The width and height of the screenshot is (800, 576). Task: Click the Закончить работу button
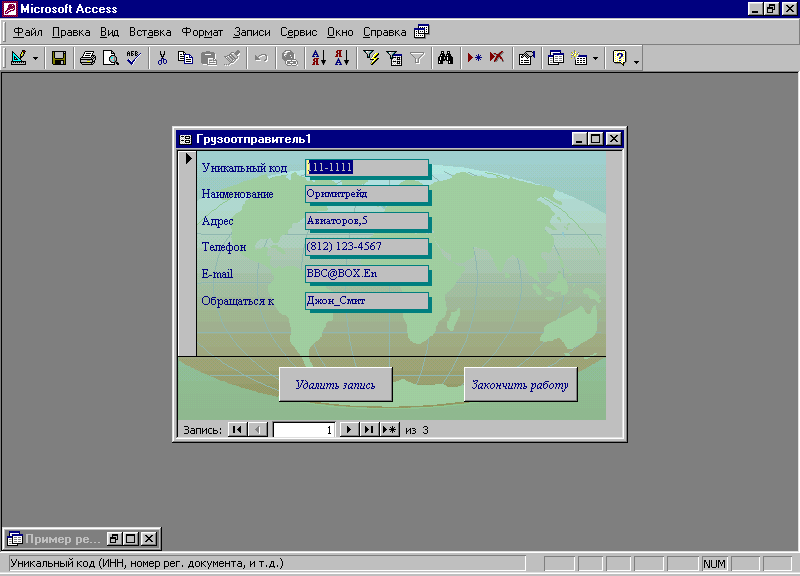(x=520, y=384)
